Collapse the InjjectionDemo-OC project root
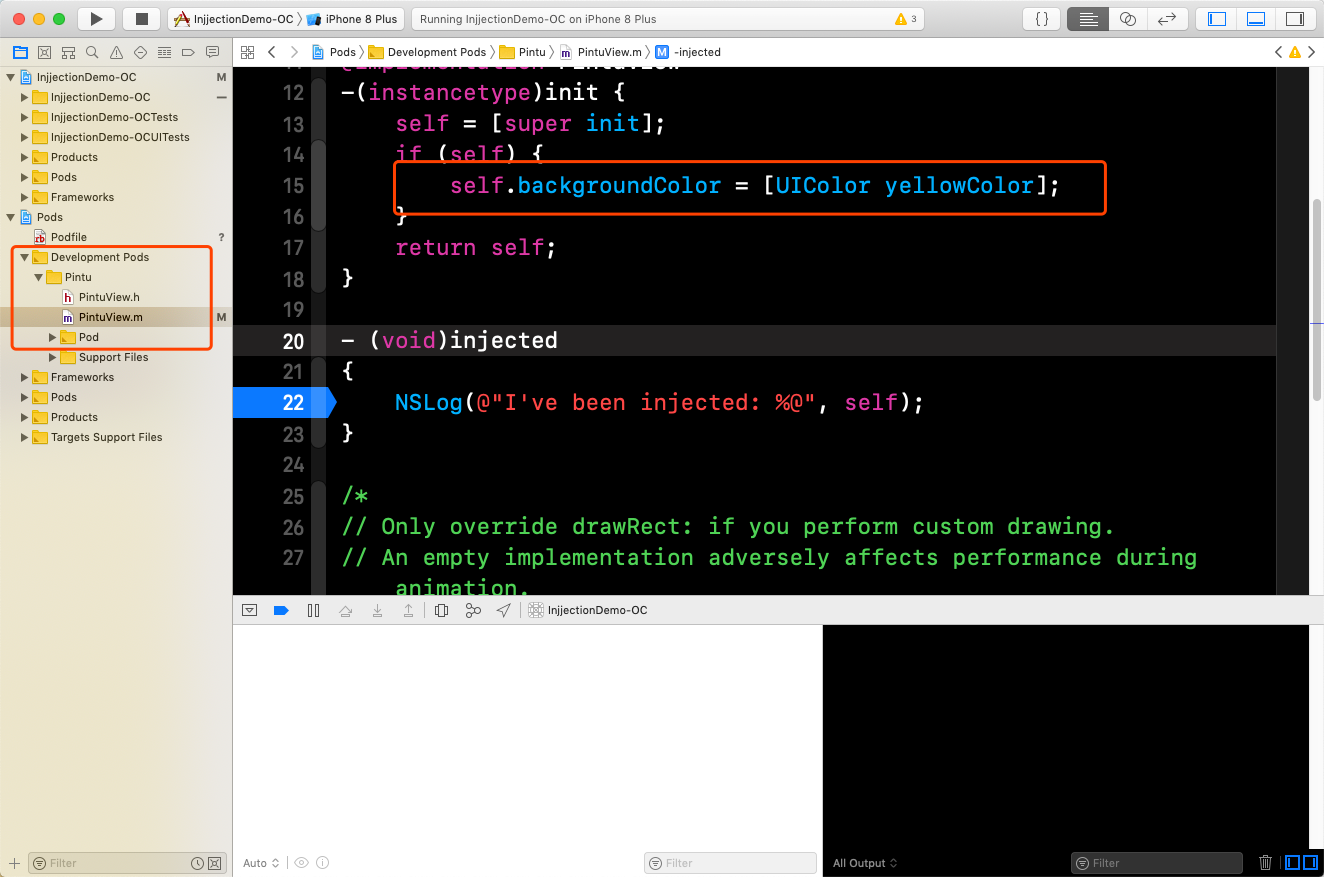Viewport: 1324px width, 877px height. 11,77
